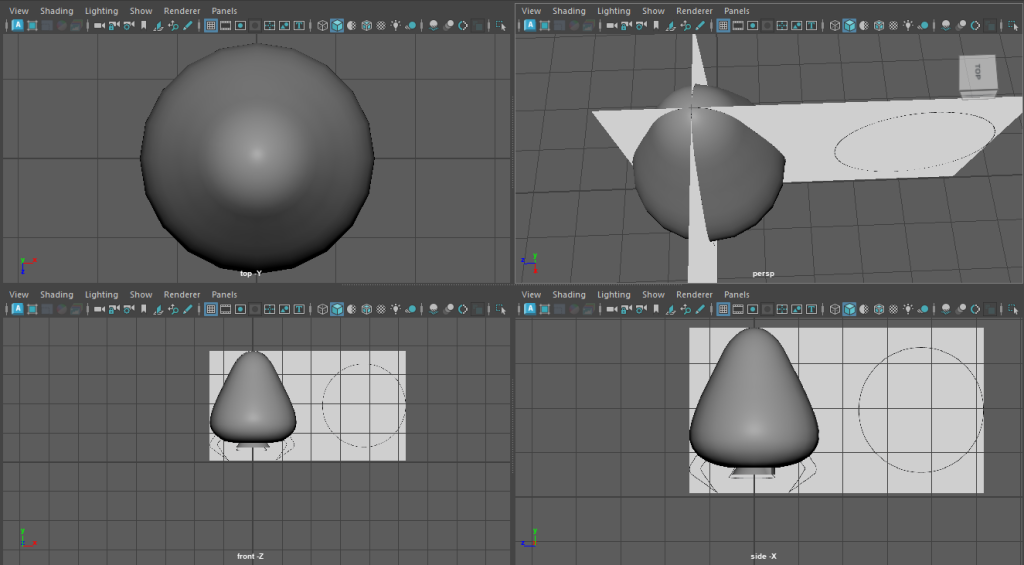Open the Renderer menu in side-X panel
The image size is (1024, 565).
(694, 295)
